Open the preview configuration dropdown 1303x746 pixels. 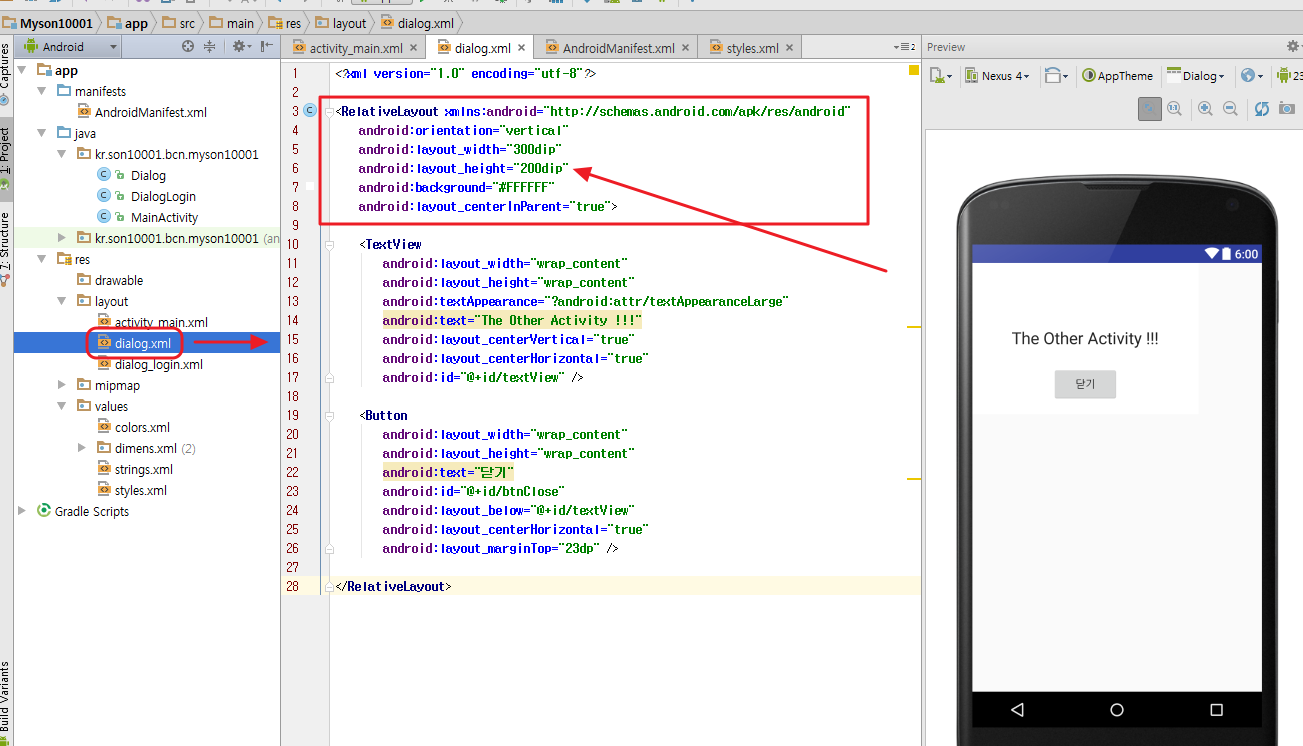(x=941, y=76)
